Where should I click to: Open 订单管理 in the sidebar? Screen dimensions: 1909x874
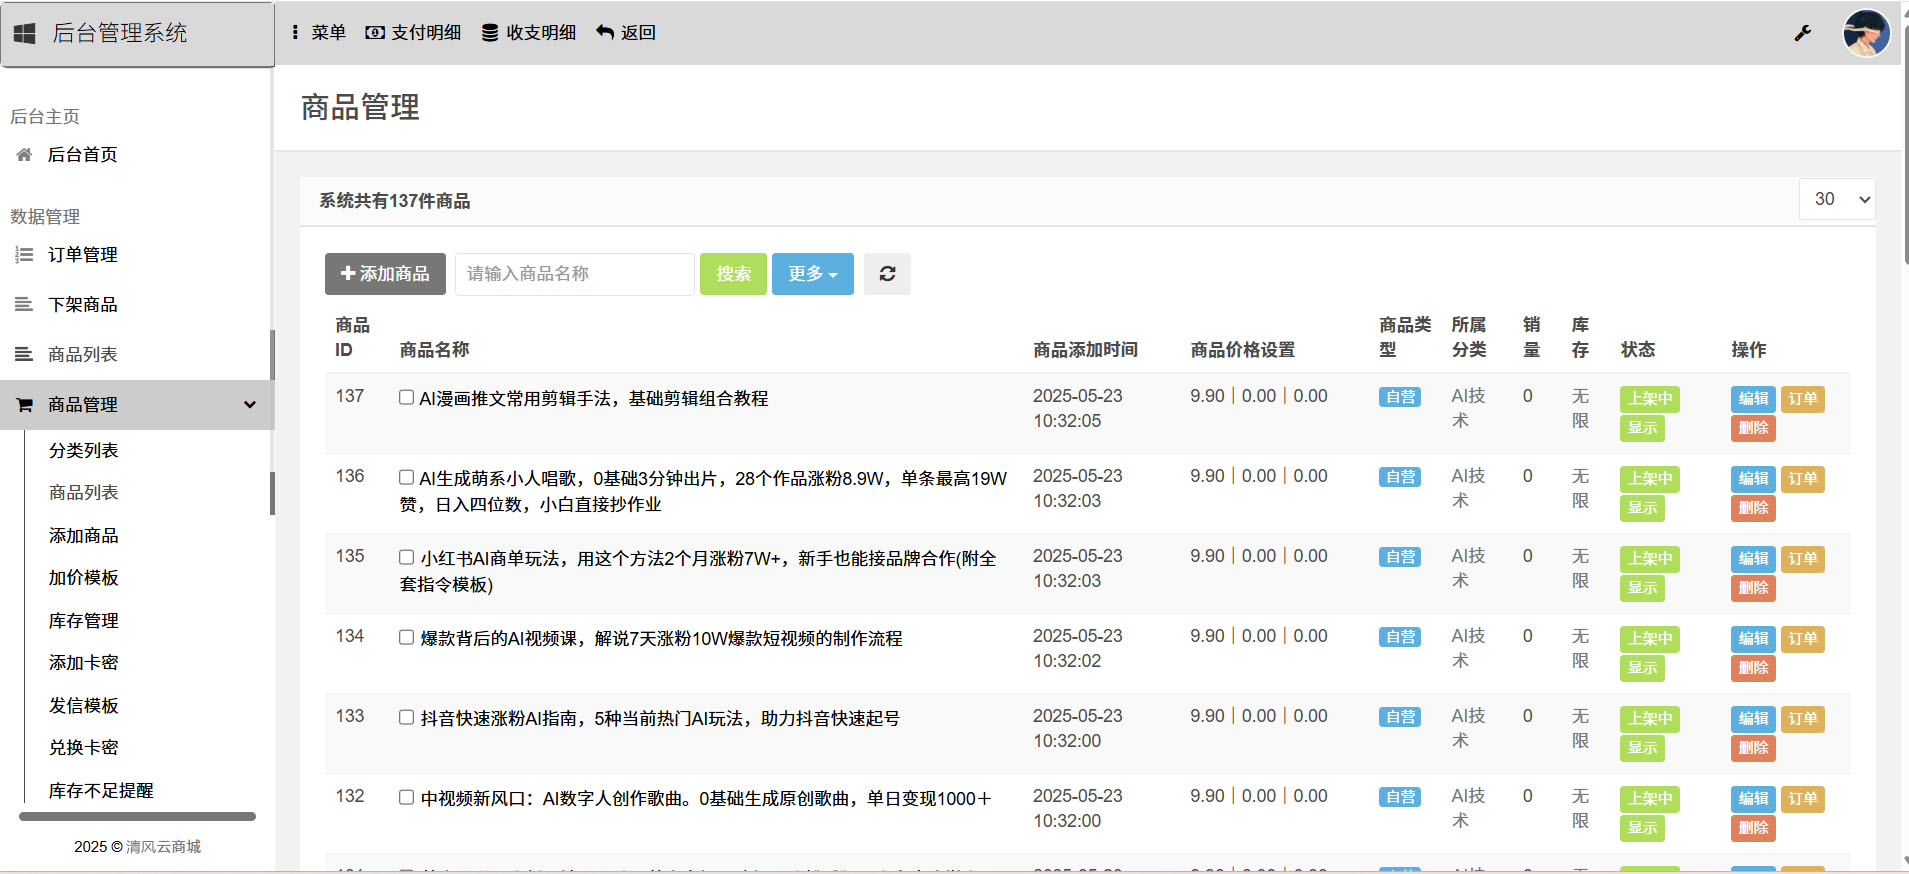[83, 255]
